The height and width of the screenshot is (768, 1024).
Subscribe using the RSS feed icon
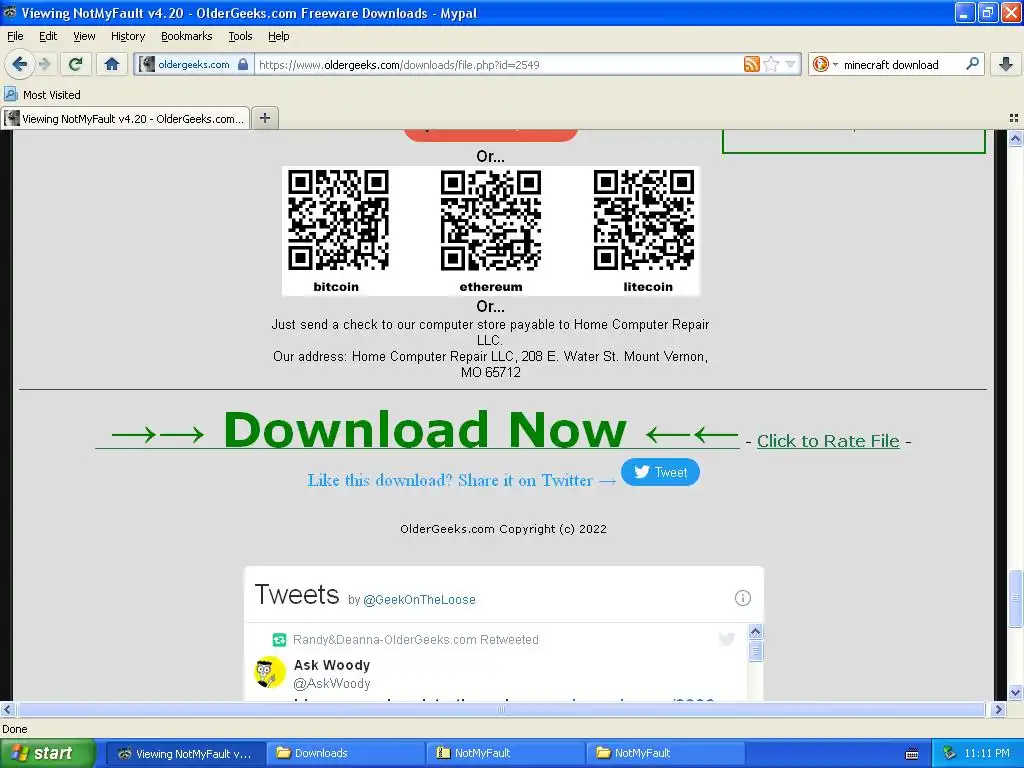[752, 64]
